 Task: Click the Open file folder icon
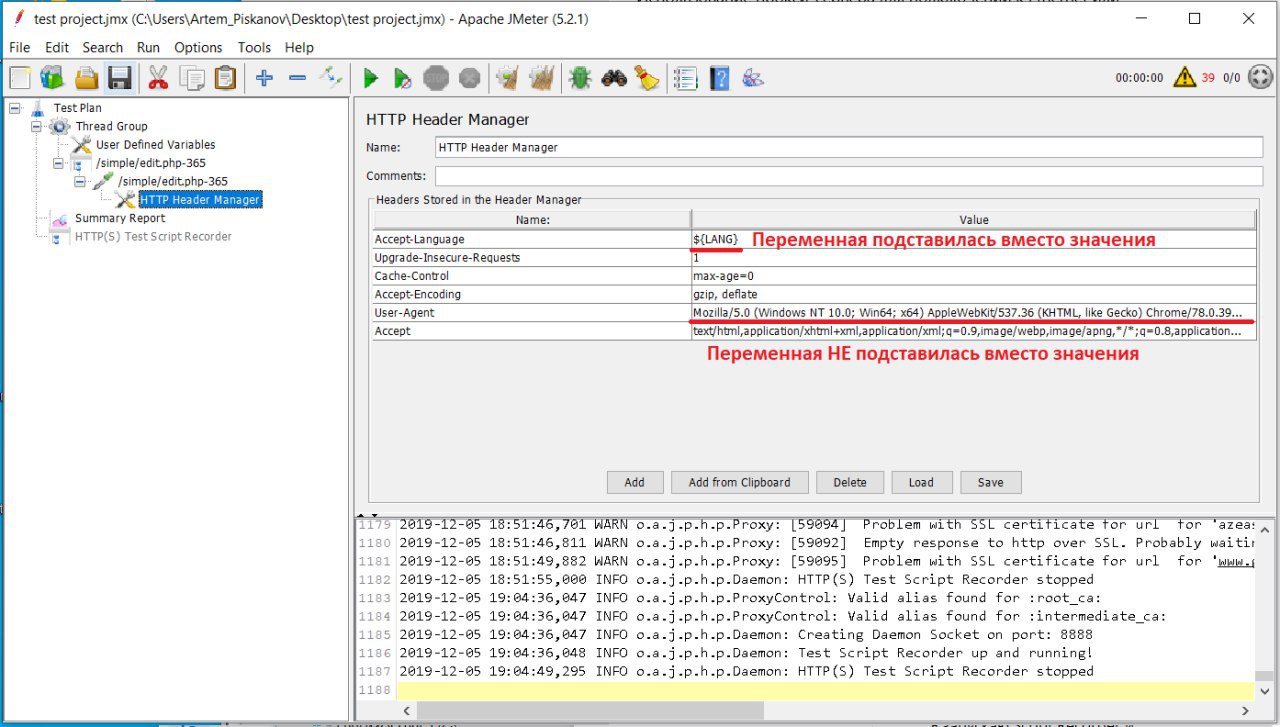(x=87, y=77)
